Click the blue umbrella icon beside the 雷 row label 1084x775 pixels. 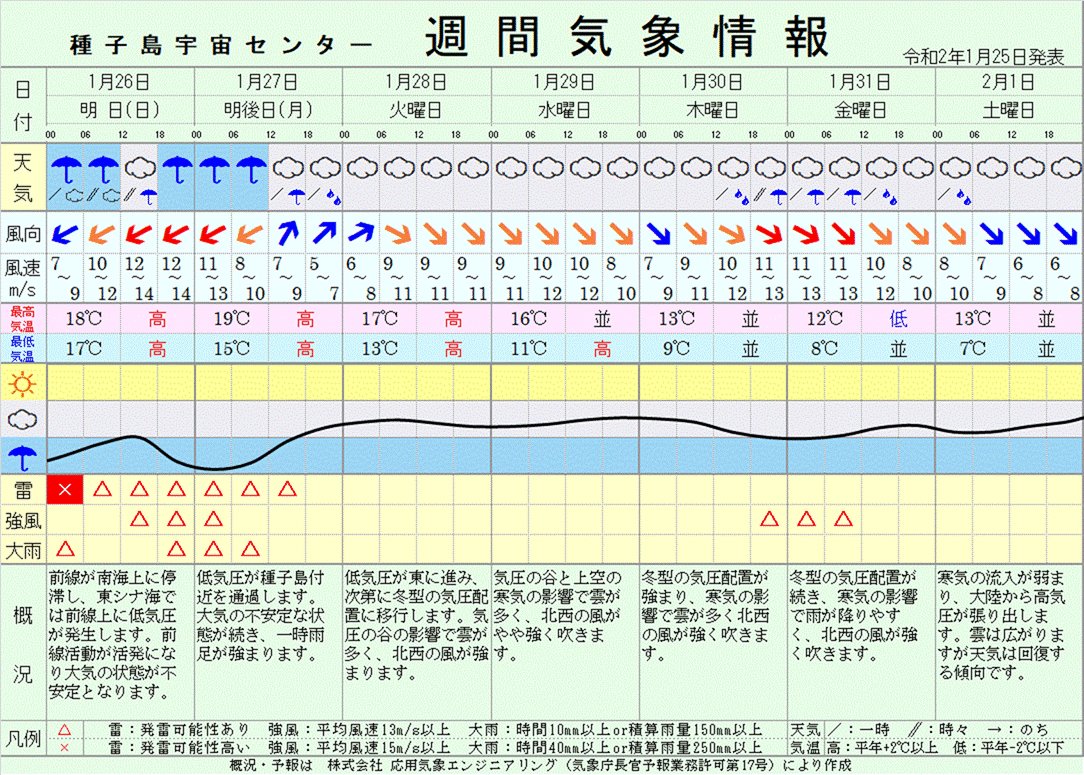[22, 457]
